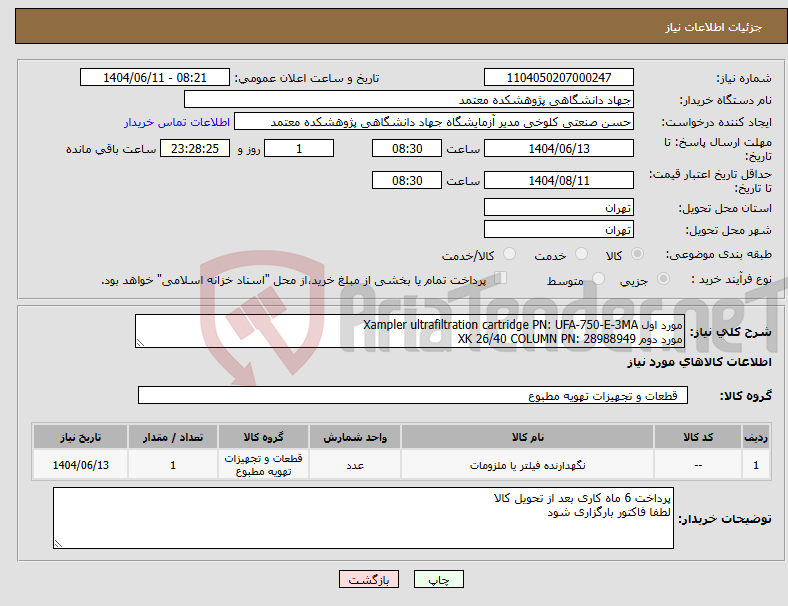The width and height of the screenshot is (788, 606).
Task: Select the کالا/خدمت radio button
Action: 509,254
